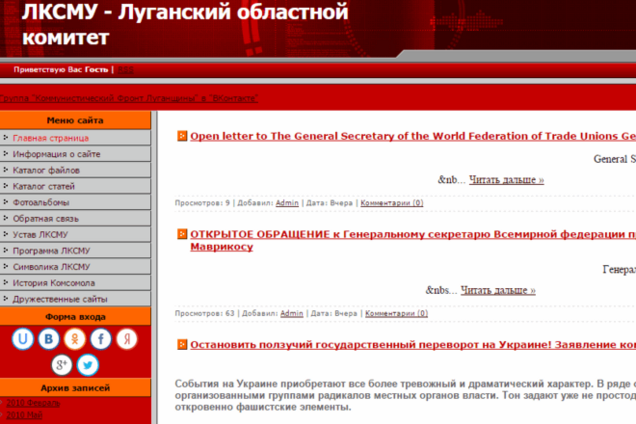Log in with the Odnoklassniki icon
Viewport: 636px width, 424px height.
75,339
